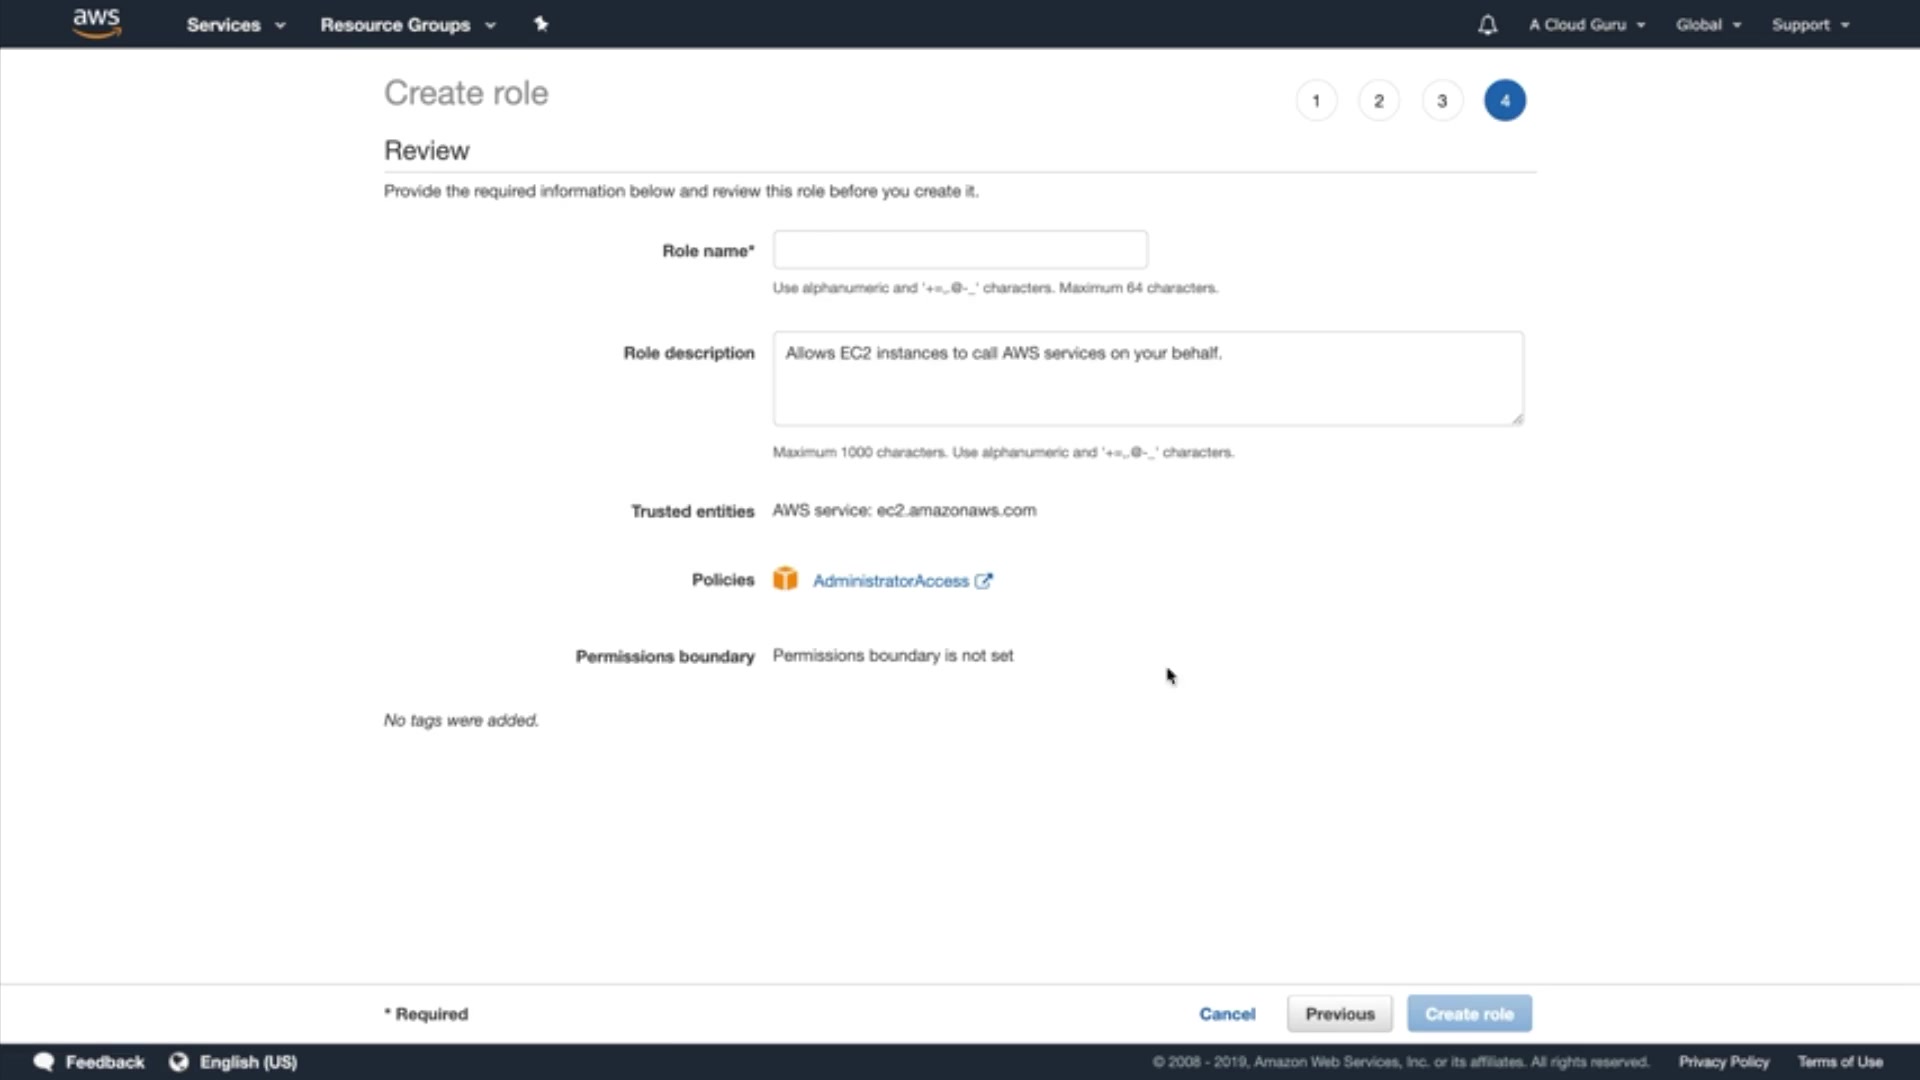Go to wizard step 1
Viewport: 1920px width, 1080px height.
[1316, 101]
